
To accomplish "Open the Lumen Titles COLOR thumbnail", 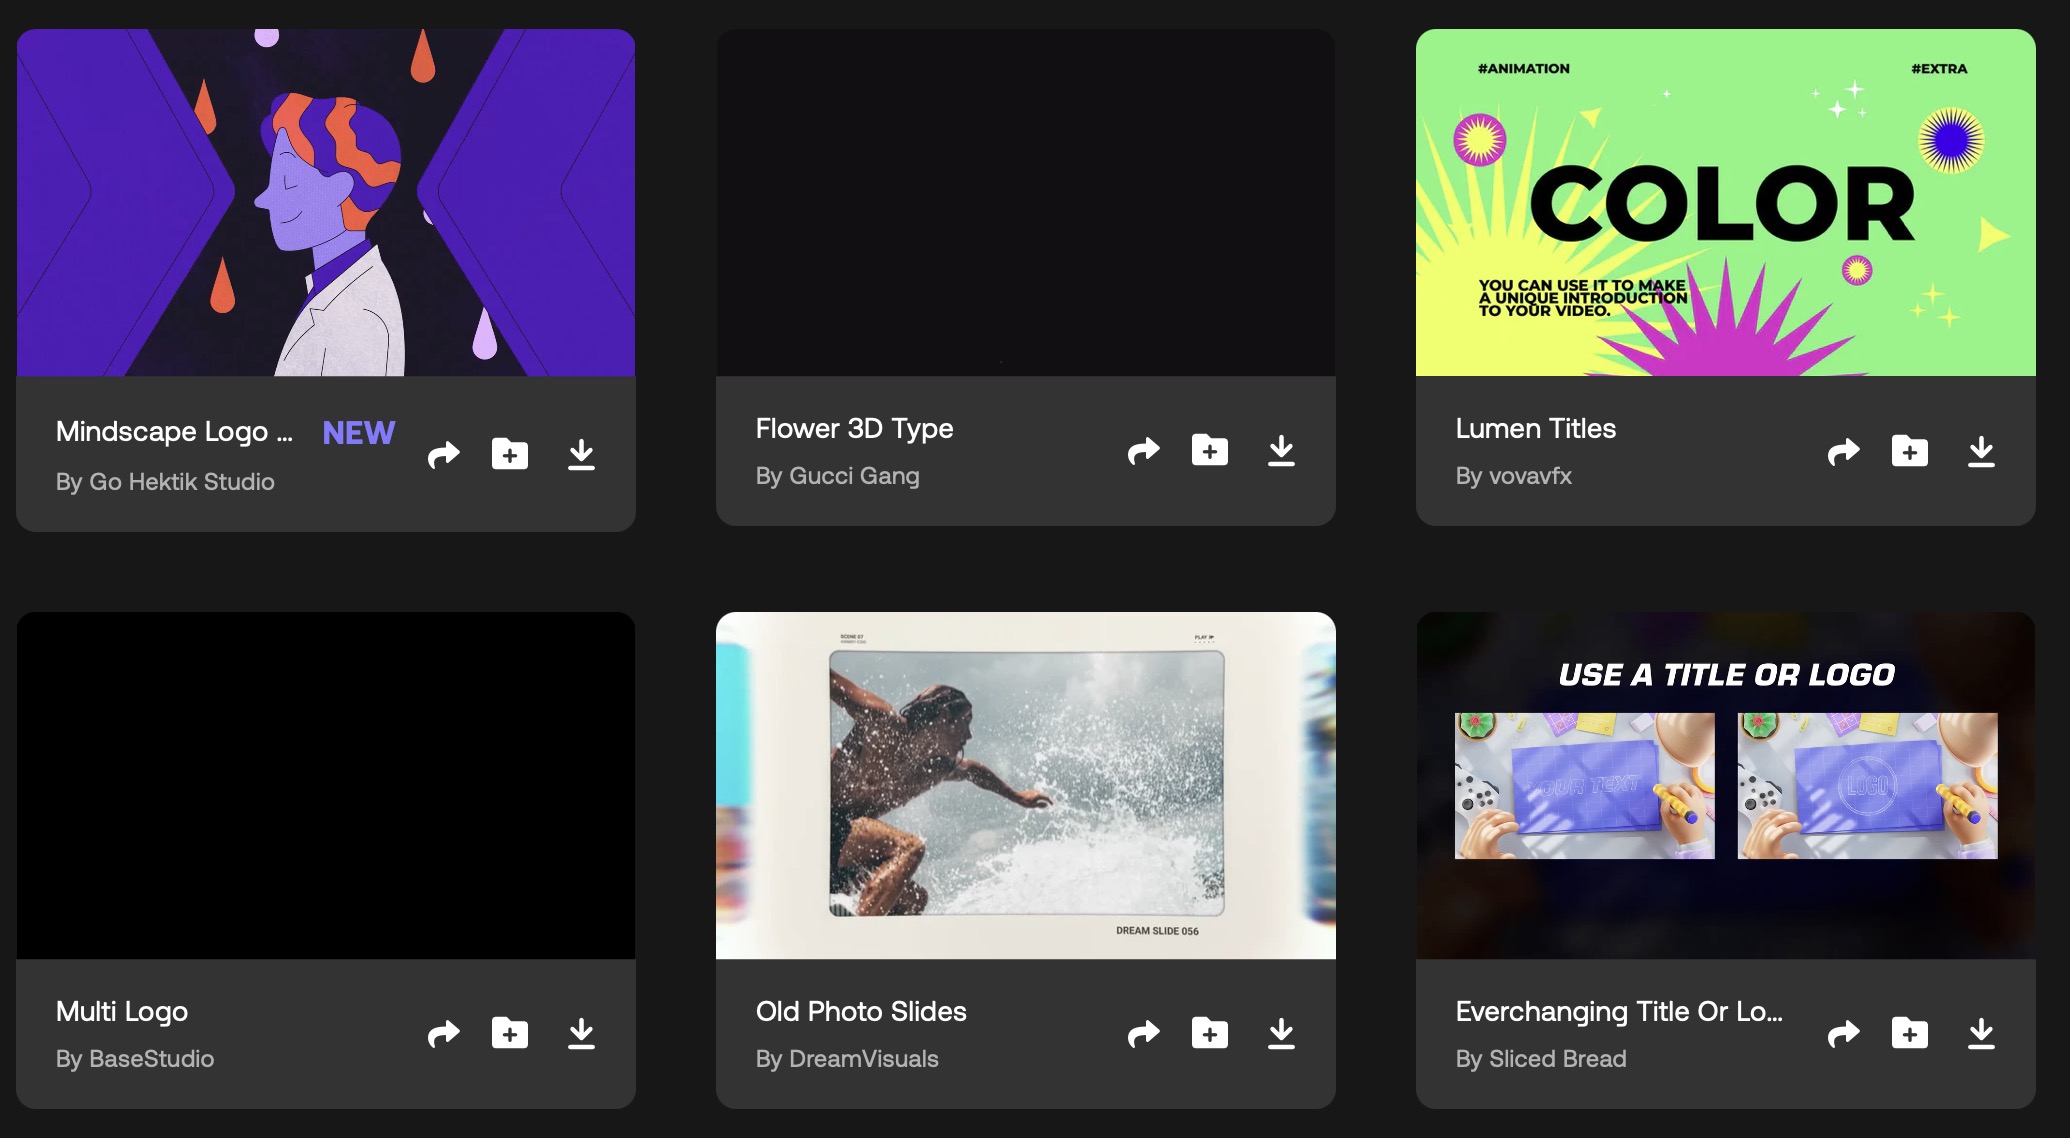I will (1725, 203).
